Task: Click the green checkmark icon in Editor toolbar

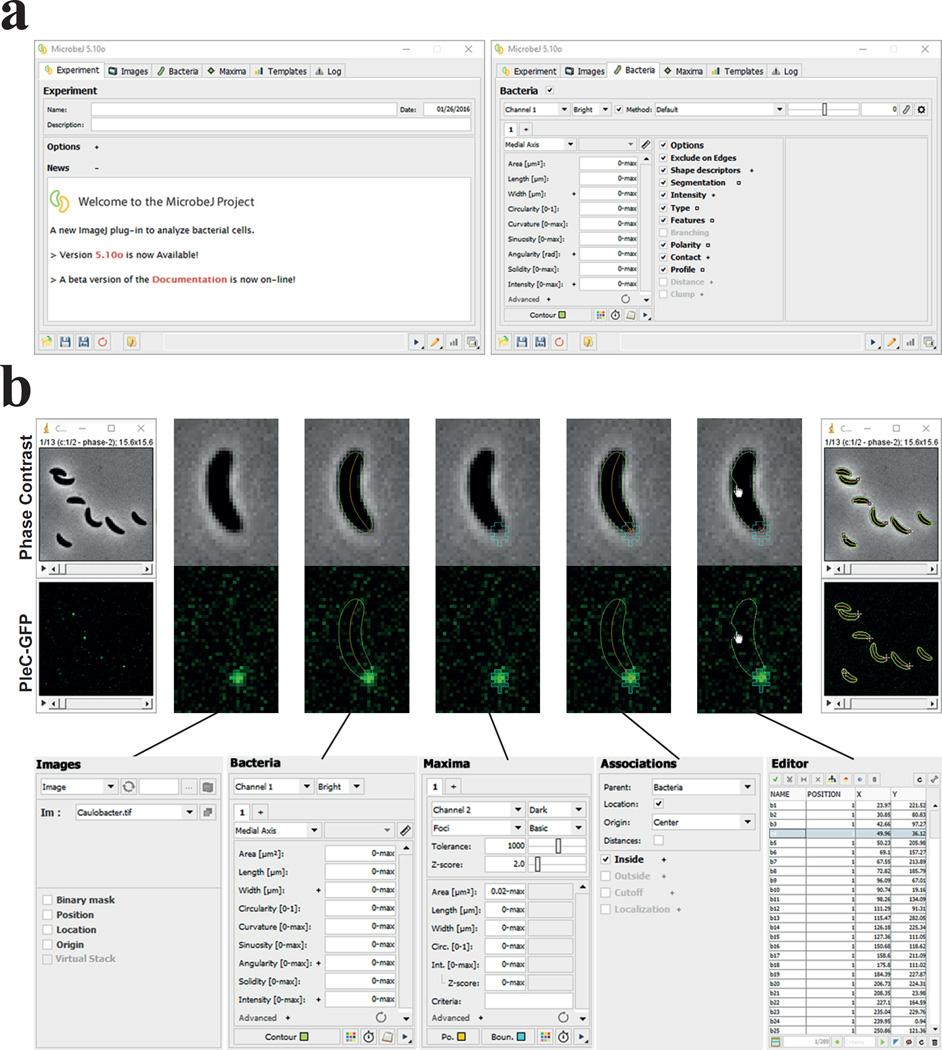Action: [776, 778]
